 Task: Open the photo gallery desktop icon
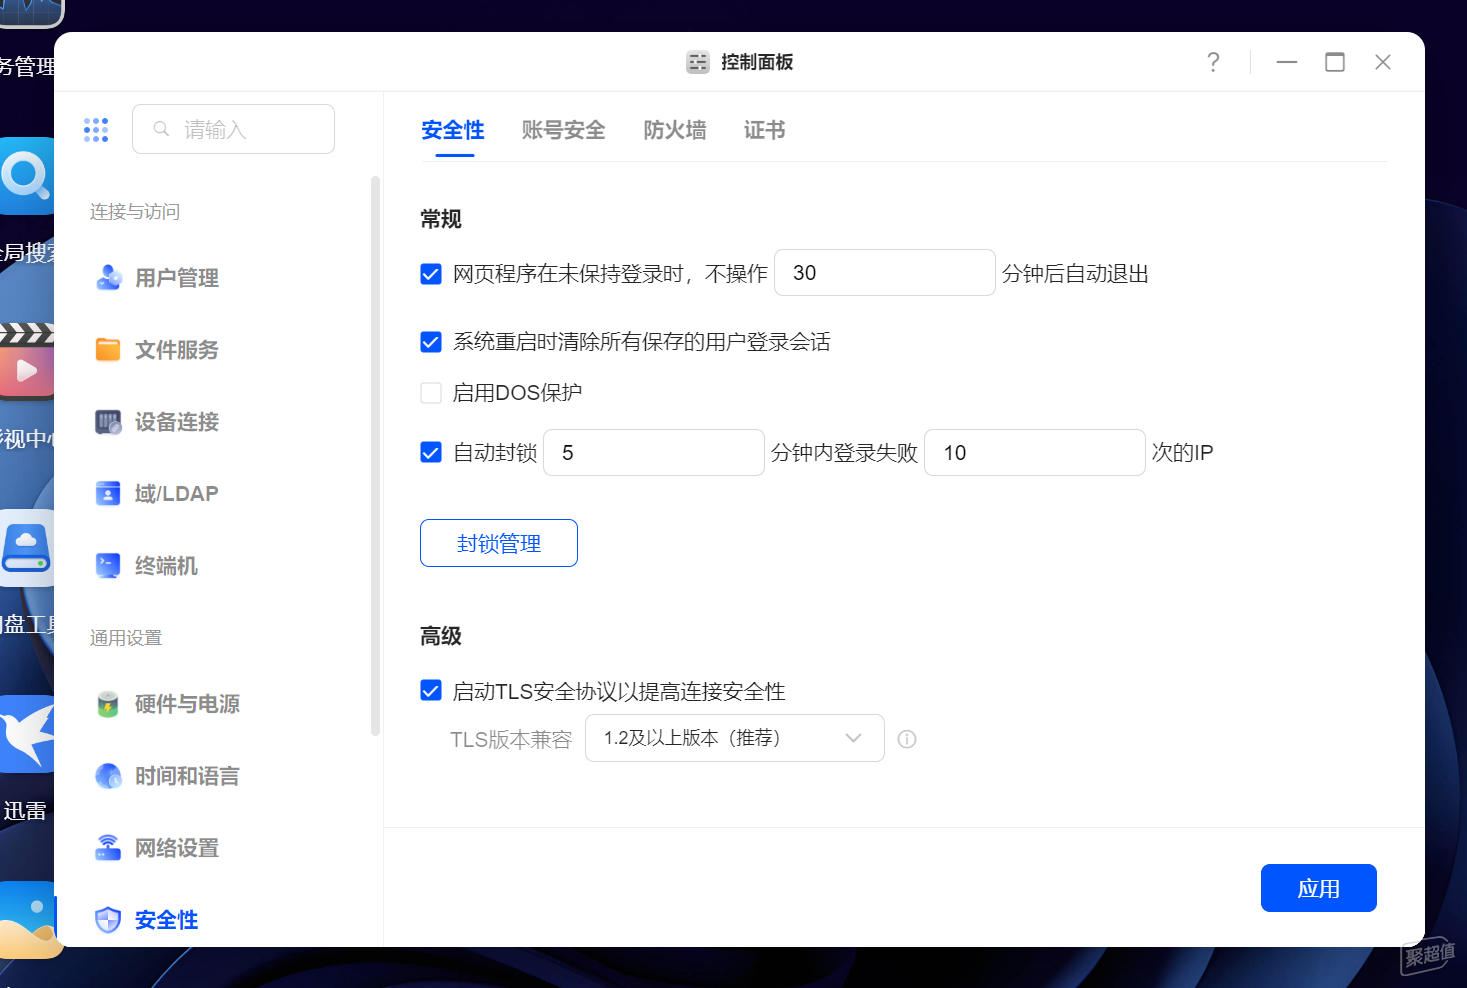click(29, 920)
